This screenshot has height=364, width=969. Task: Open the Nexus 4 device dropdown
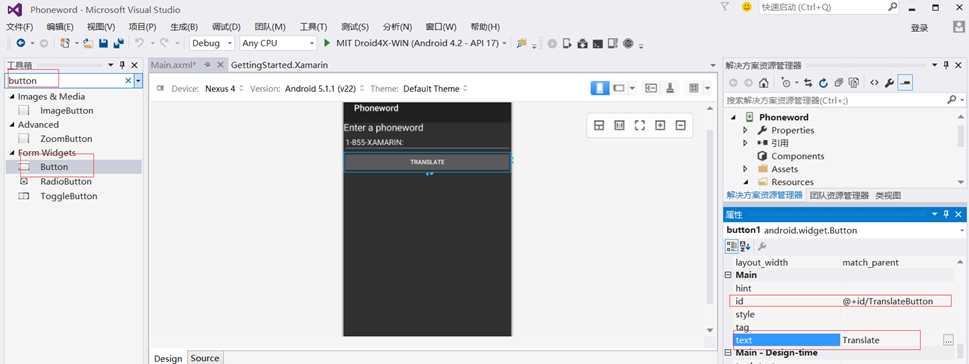tap(224, 88)
